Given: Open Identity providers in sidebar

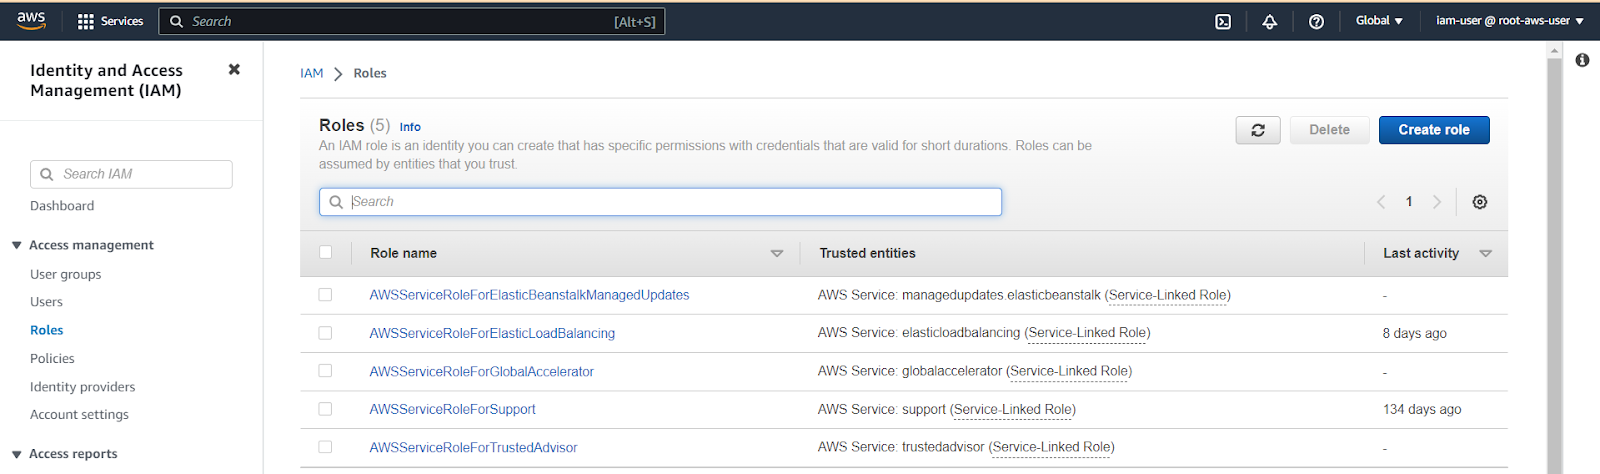Looking at the screenshot, I should pyautogui.click(x=83, y=386).
